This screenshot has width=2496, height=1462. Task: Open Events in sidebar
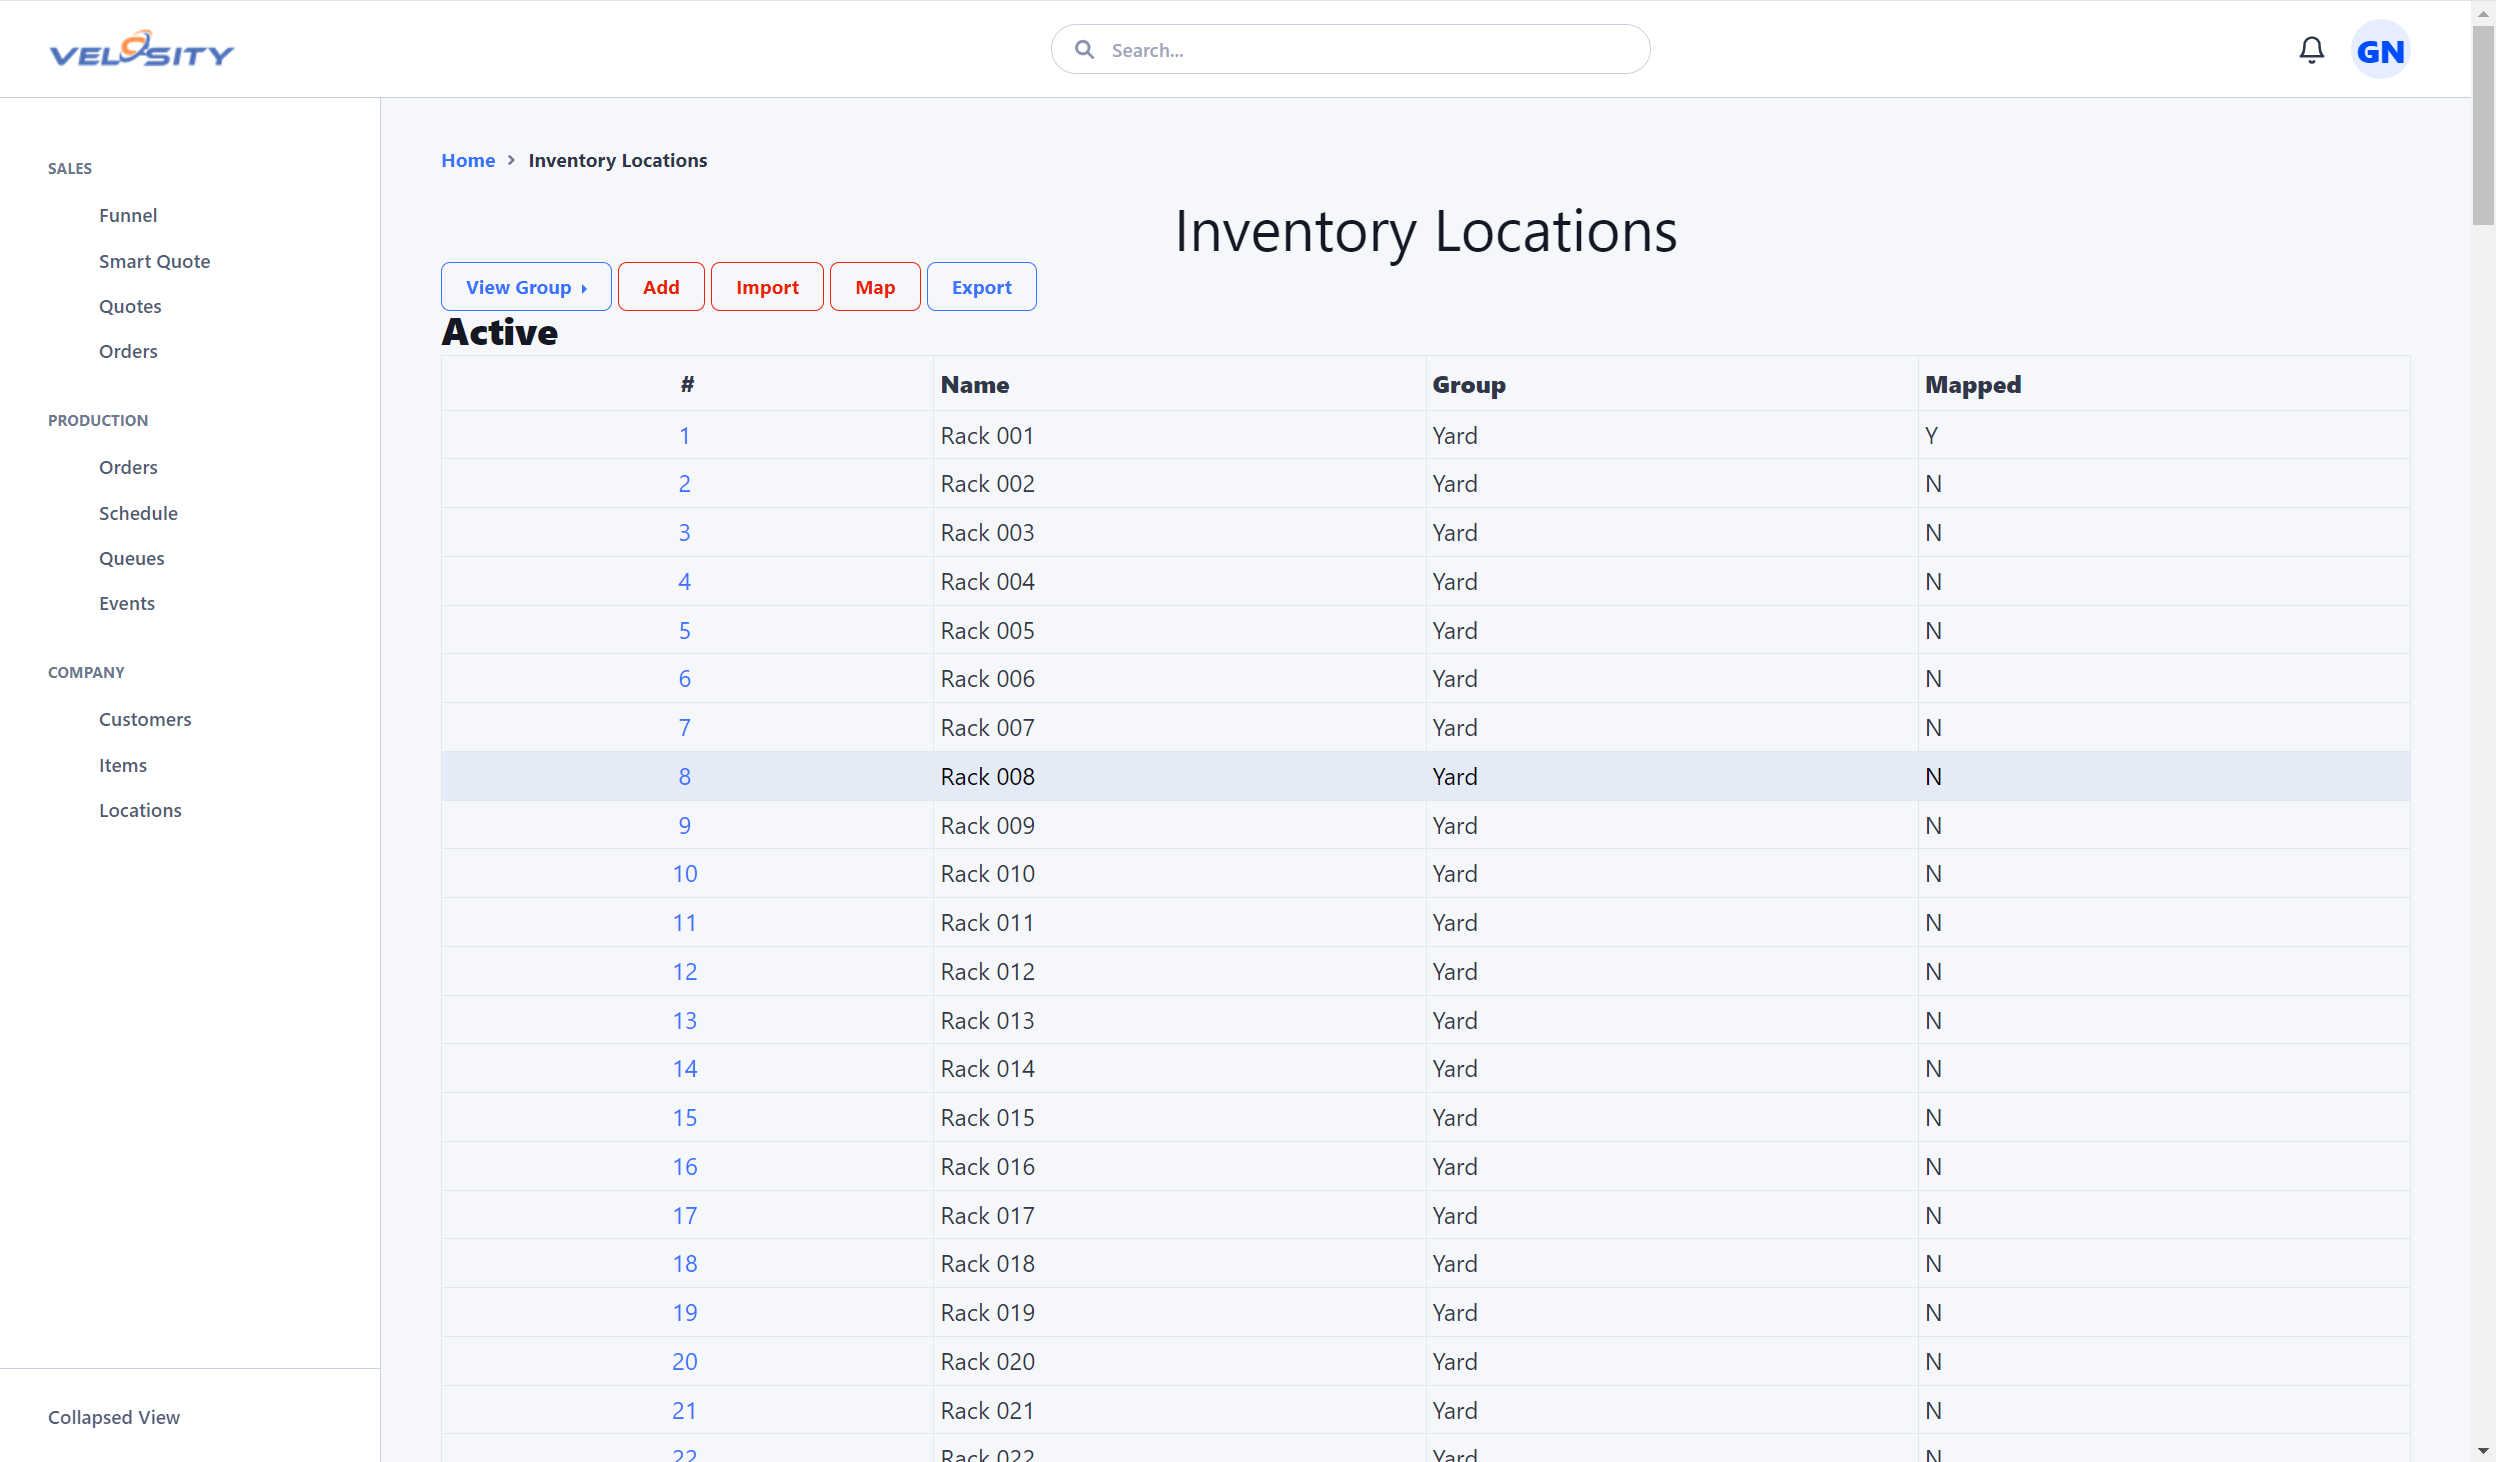coord(127,603)
